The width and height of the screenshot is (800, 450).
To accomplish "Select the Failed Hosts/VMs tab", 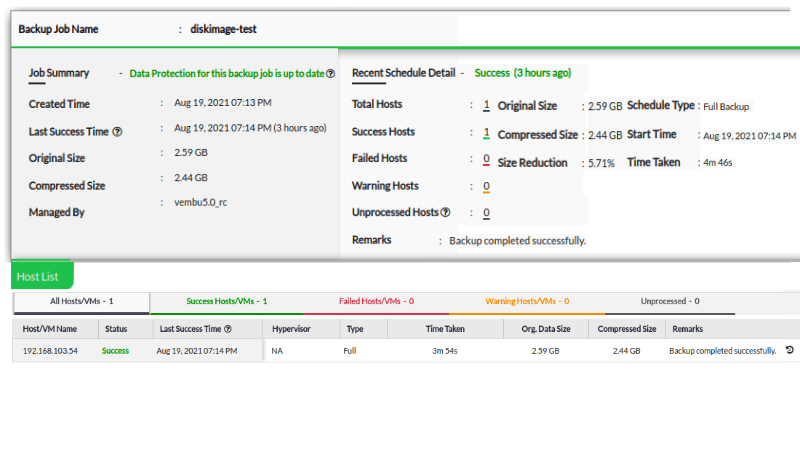I will (x=376, y=301).
